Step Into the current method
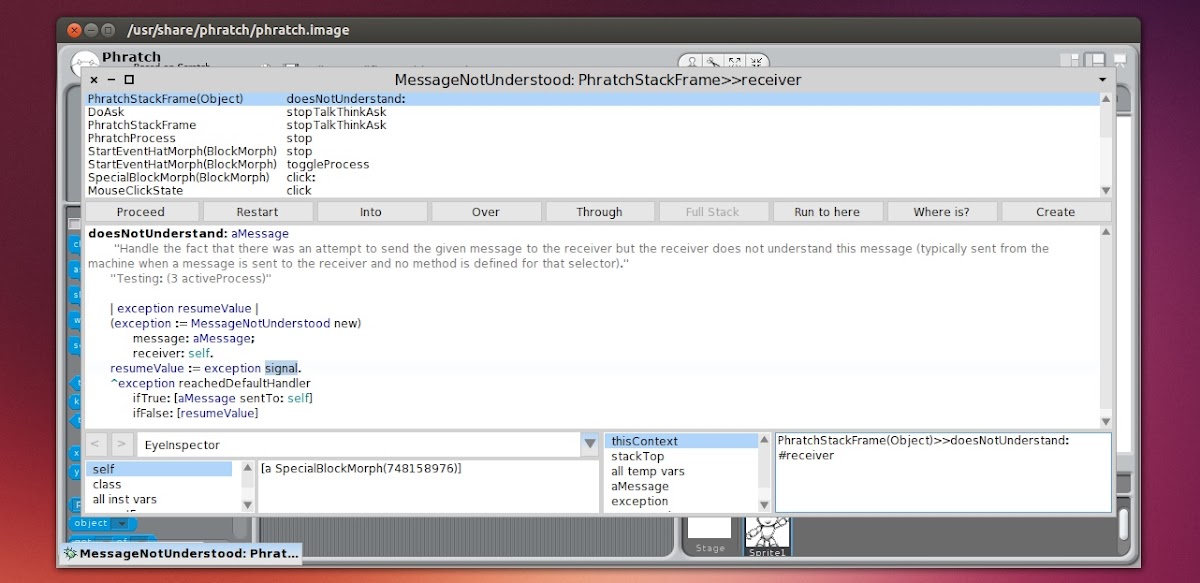The width and height of the screenshot is (1200, 583). 371,212
